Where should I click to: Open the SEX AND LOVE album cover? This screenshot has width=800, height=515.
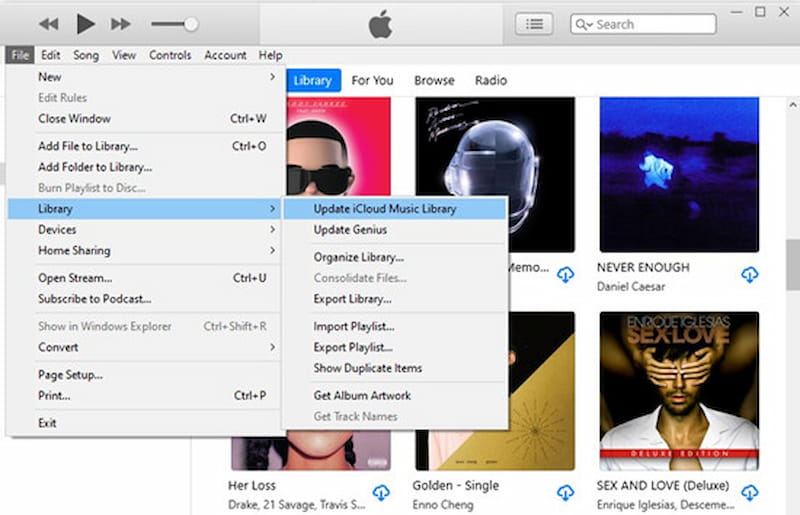(679, 391)
